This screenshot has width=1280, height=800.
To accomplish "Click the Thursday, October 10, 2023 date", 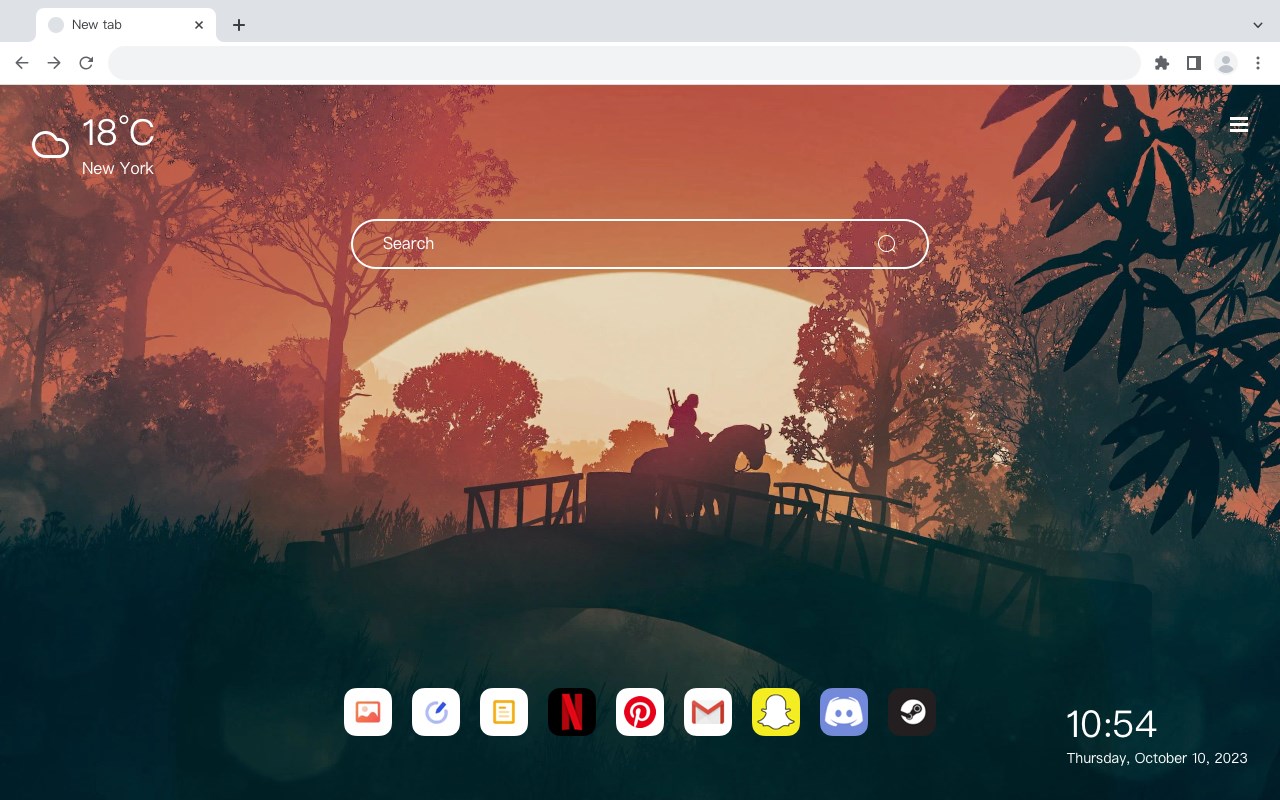I will 1157,758.
